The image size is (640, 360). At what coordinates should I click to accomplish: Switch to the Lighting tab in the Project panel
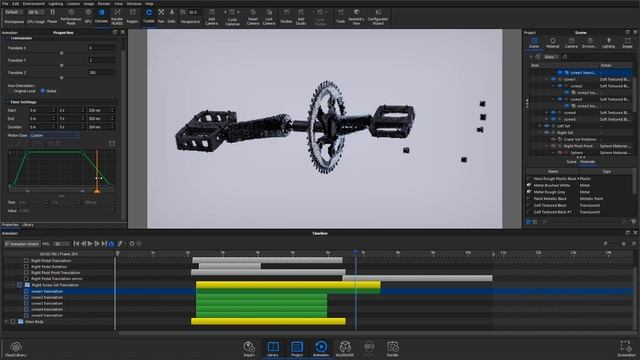click(608, 42)
